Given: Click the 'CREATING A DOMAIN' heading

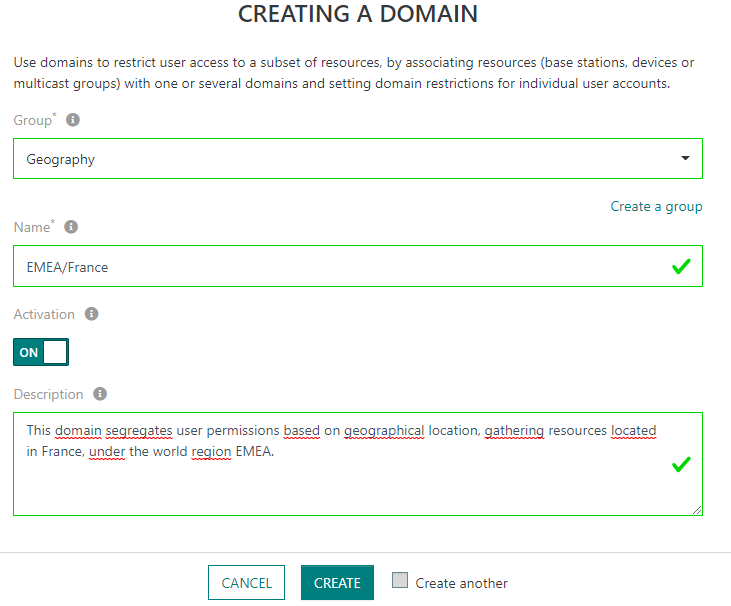Looking at the screenshot, I should point(358,14).
